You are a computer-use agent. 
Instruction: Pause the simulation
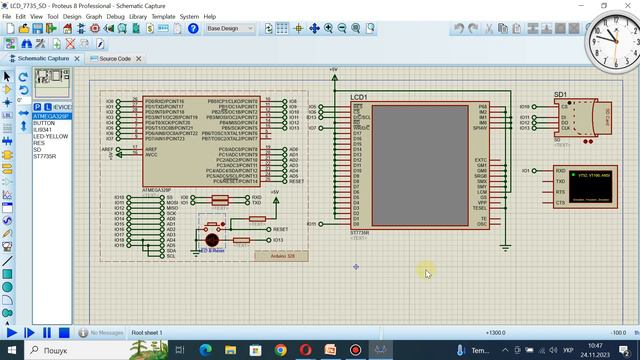47,333
